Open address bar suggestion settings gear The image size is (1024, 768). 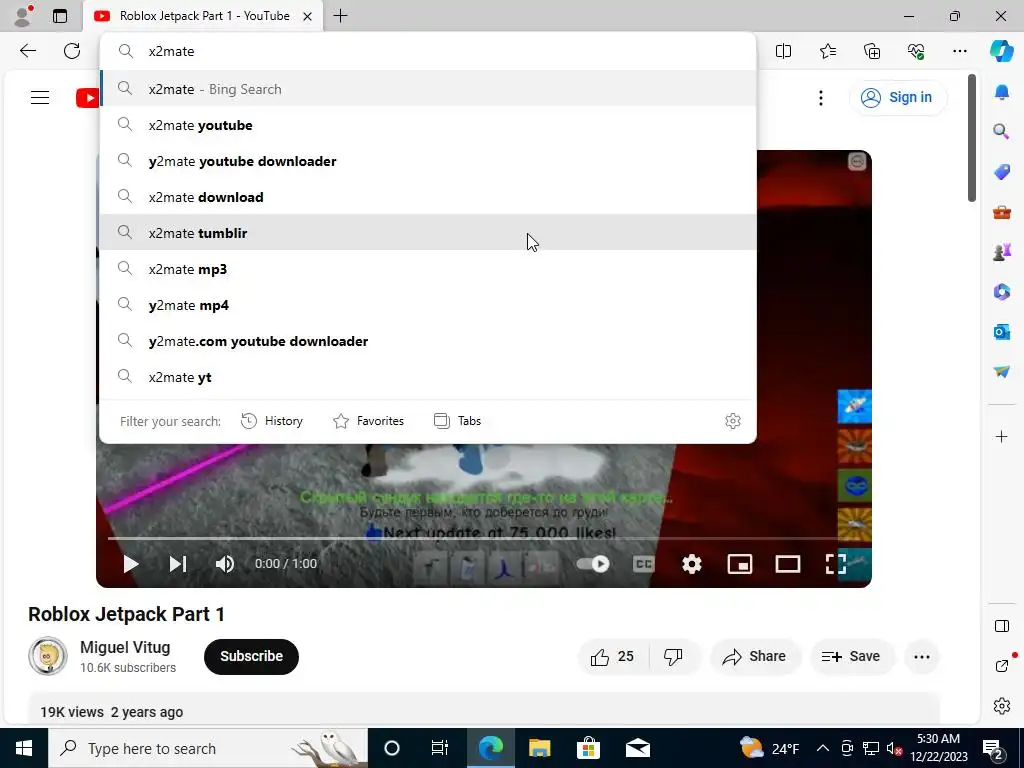pos(733,421)
